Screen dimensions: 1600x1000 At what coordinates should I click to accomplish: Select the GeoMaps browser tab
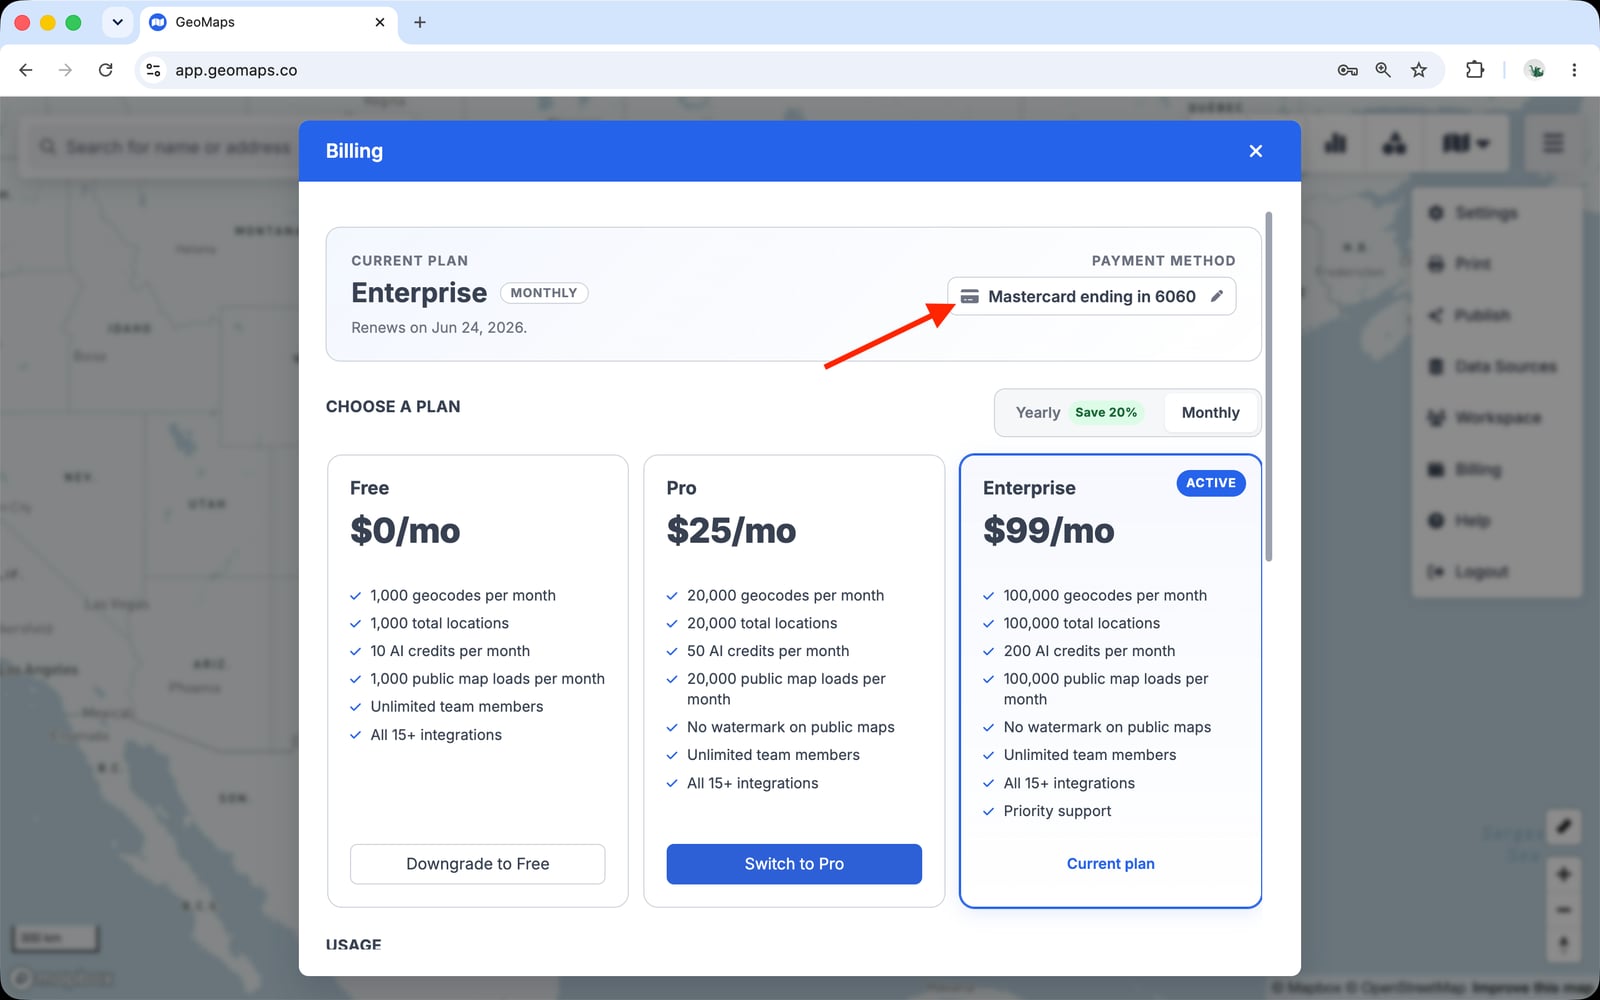tap(268, 22)
